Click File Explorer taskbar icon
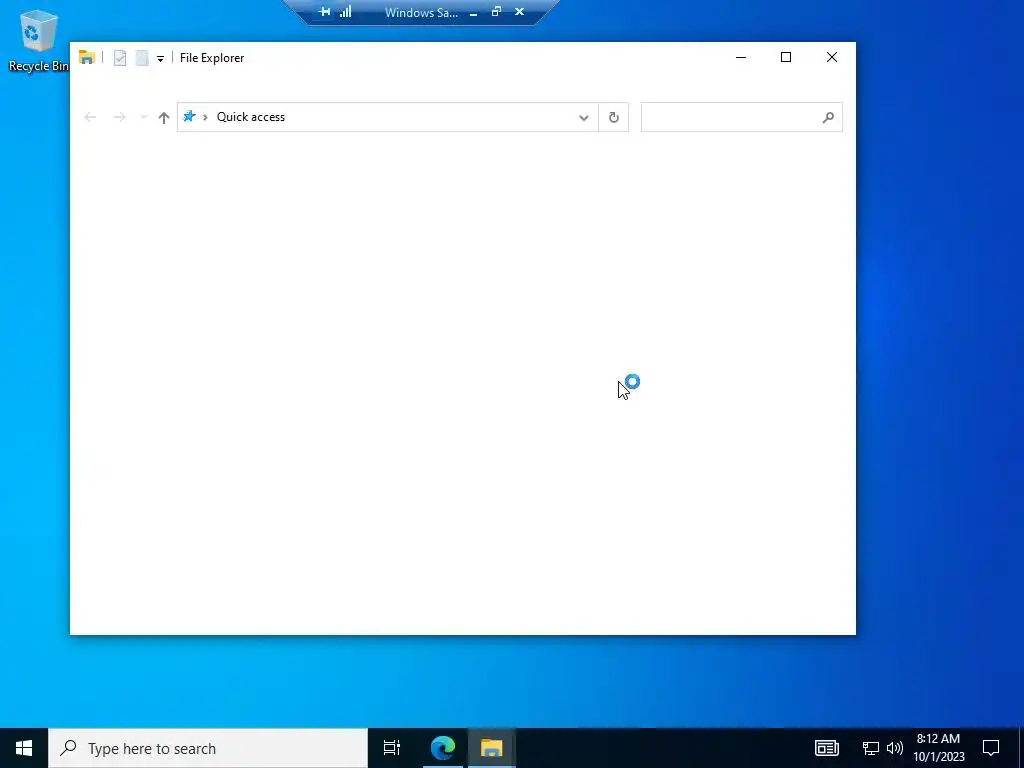Image resolution: width=1024 pixels, height=768 pixels. pos(492,748)
